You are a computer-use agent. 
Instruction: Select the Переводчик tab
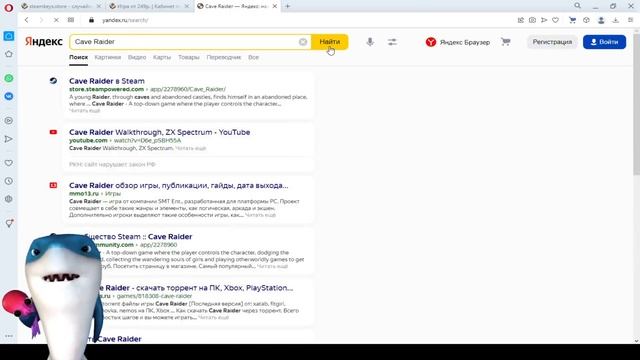click(x=224, y=57)
